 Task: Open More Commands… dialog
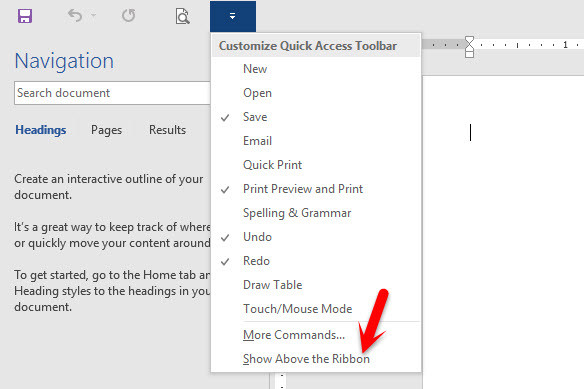tap(316, 335)
